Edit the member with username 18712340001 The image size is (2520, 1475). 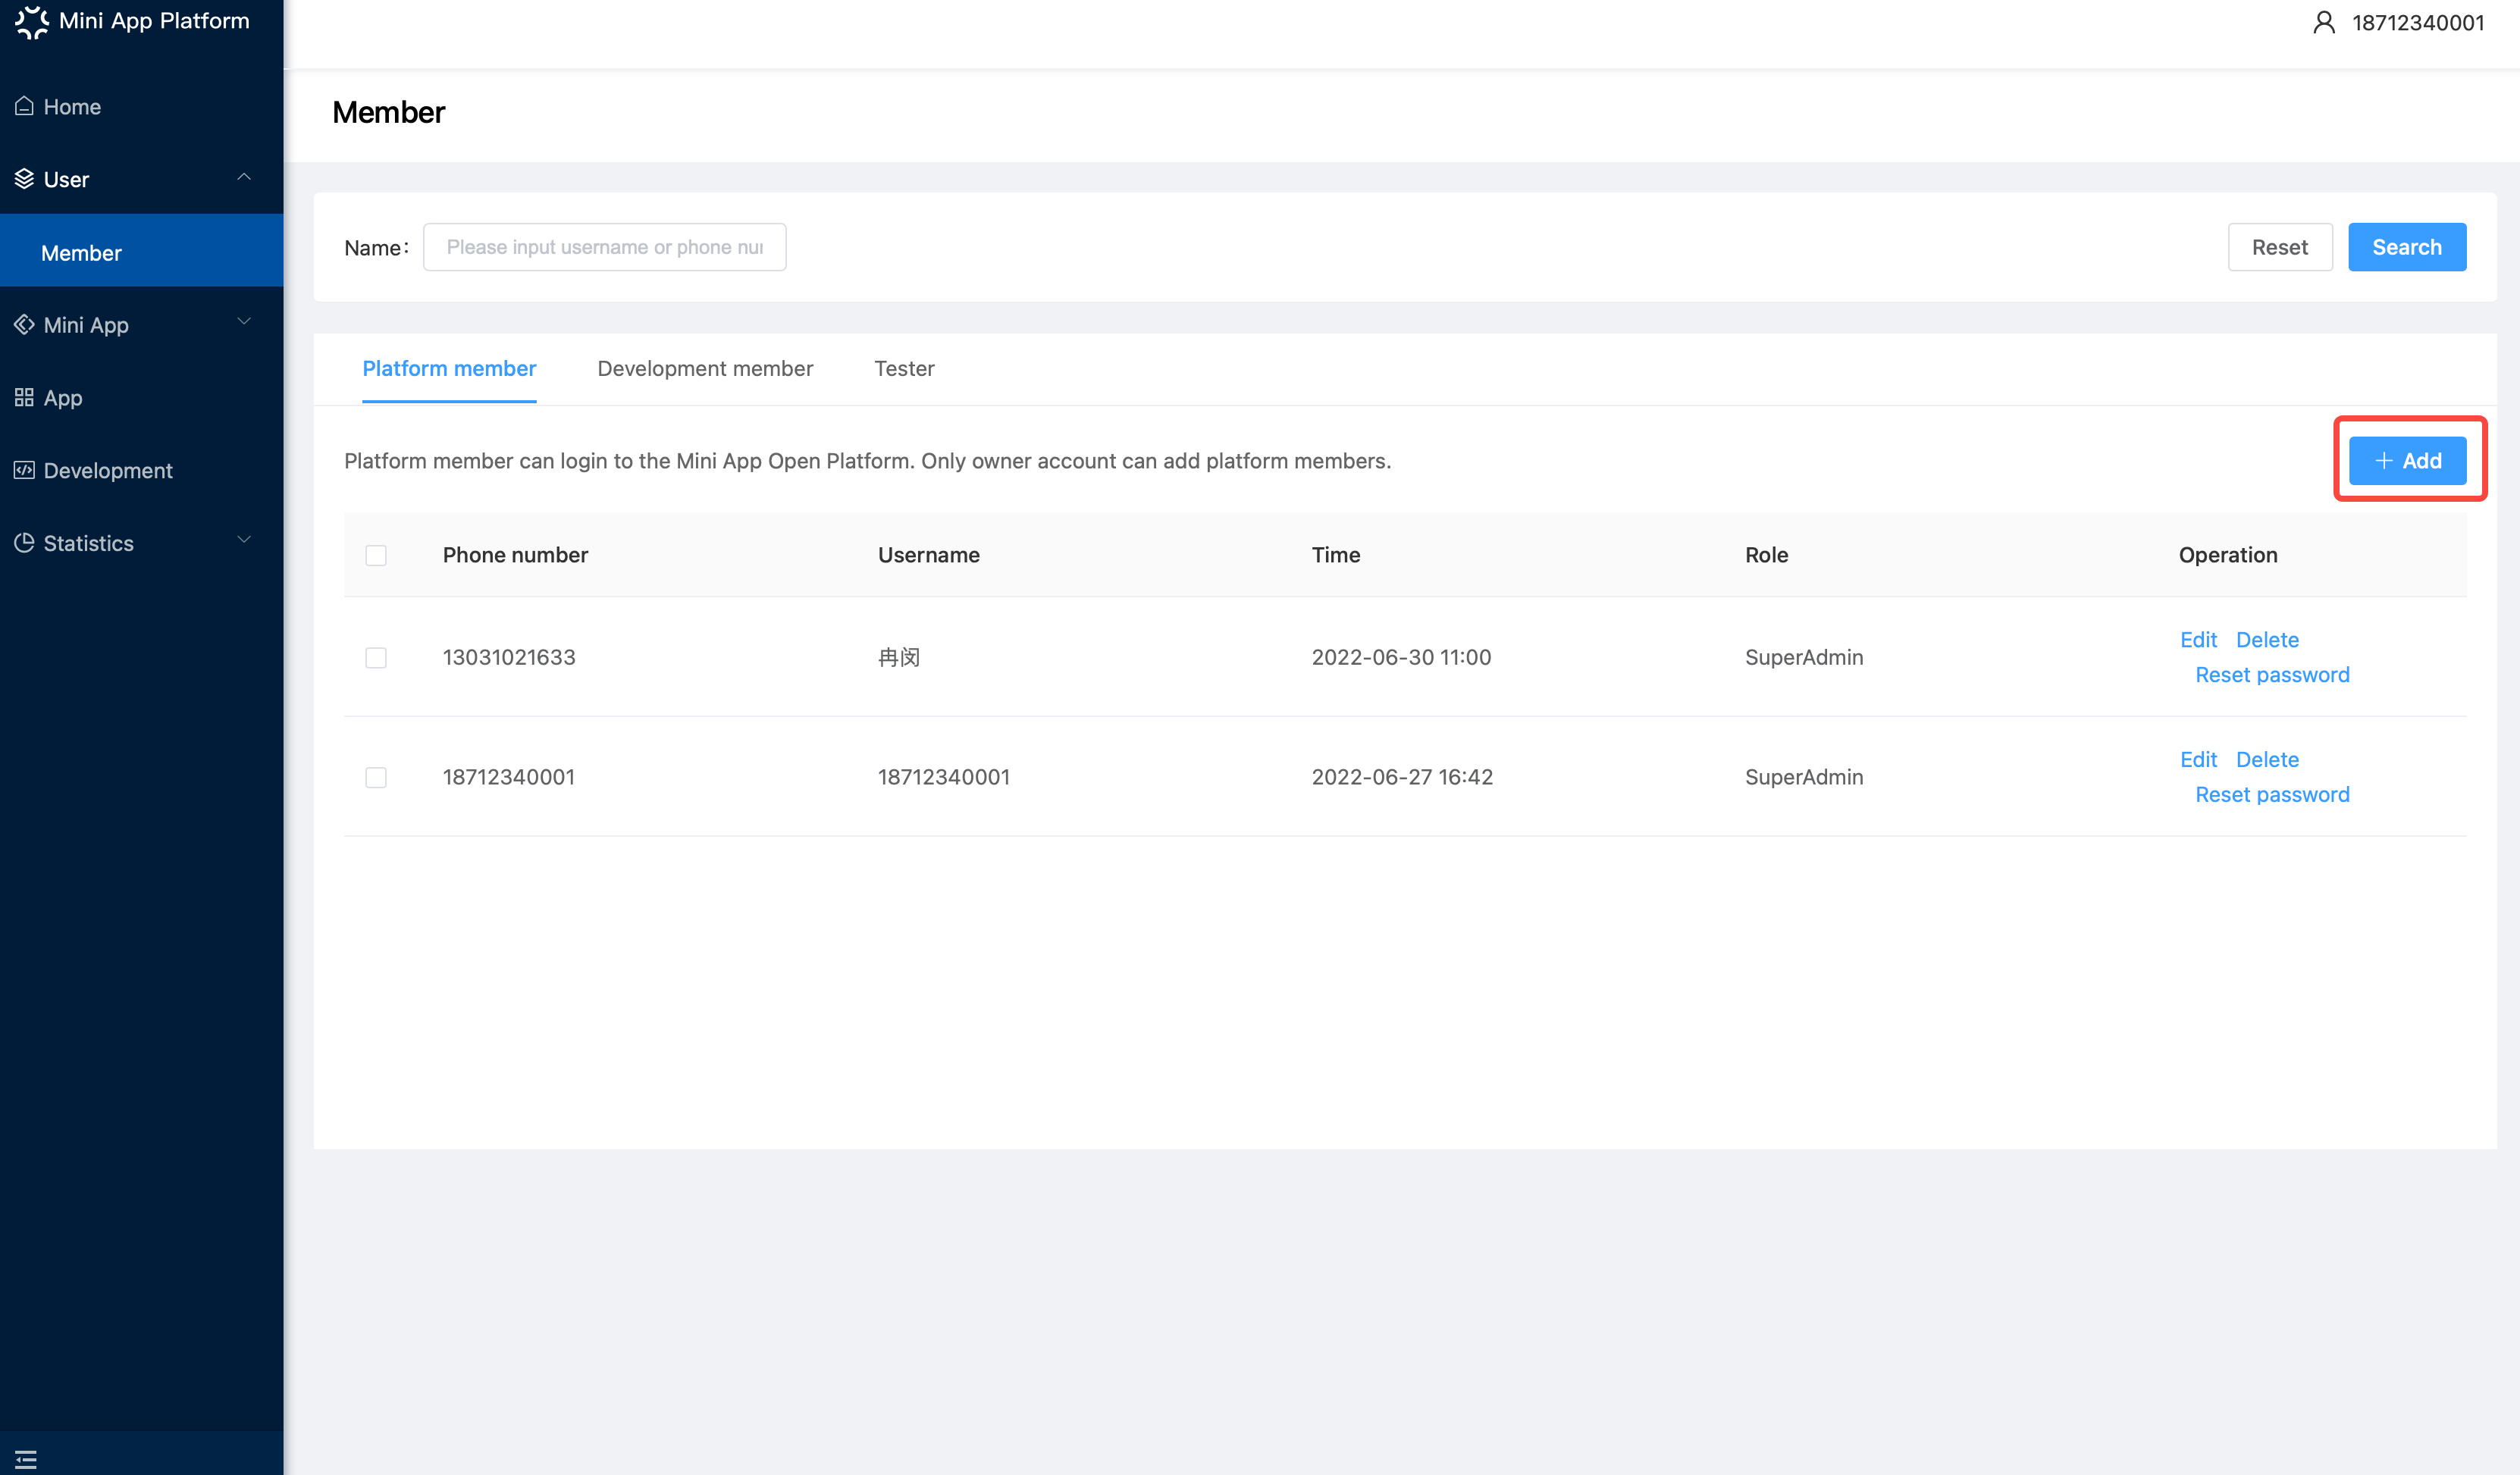(x=2198, y=759)
